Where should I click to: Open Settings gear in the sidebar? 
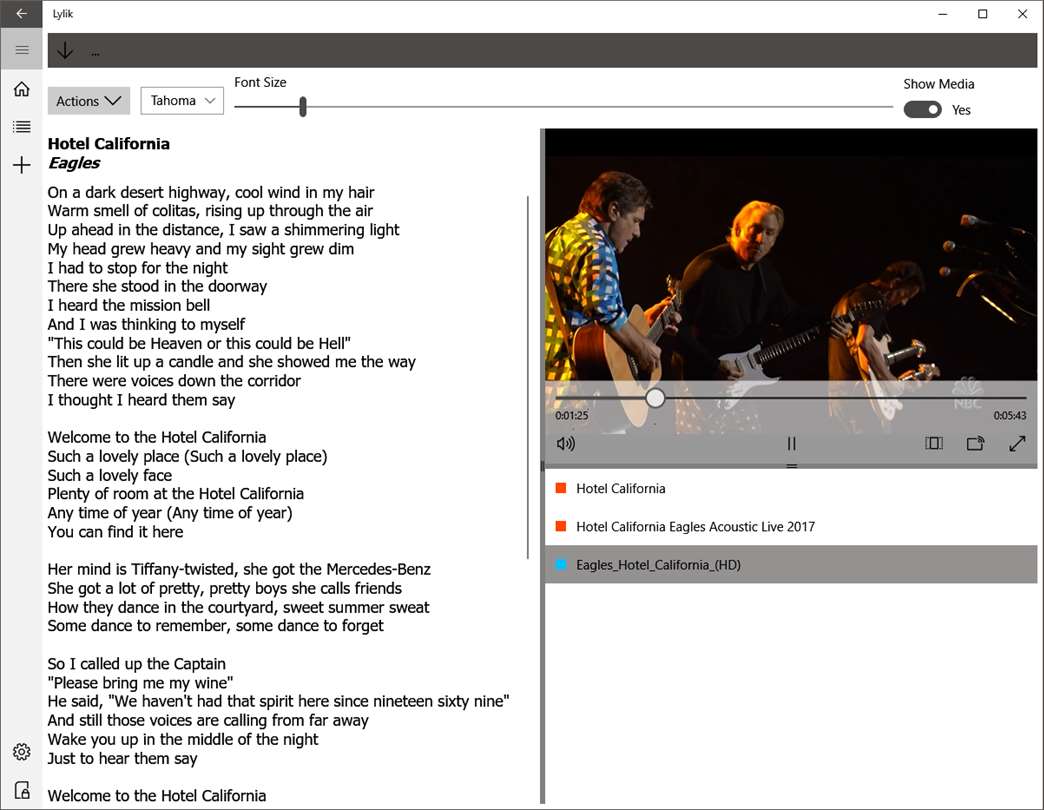(x=21, y=751)
